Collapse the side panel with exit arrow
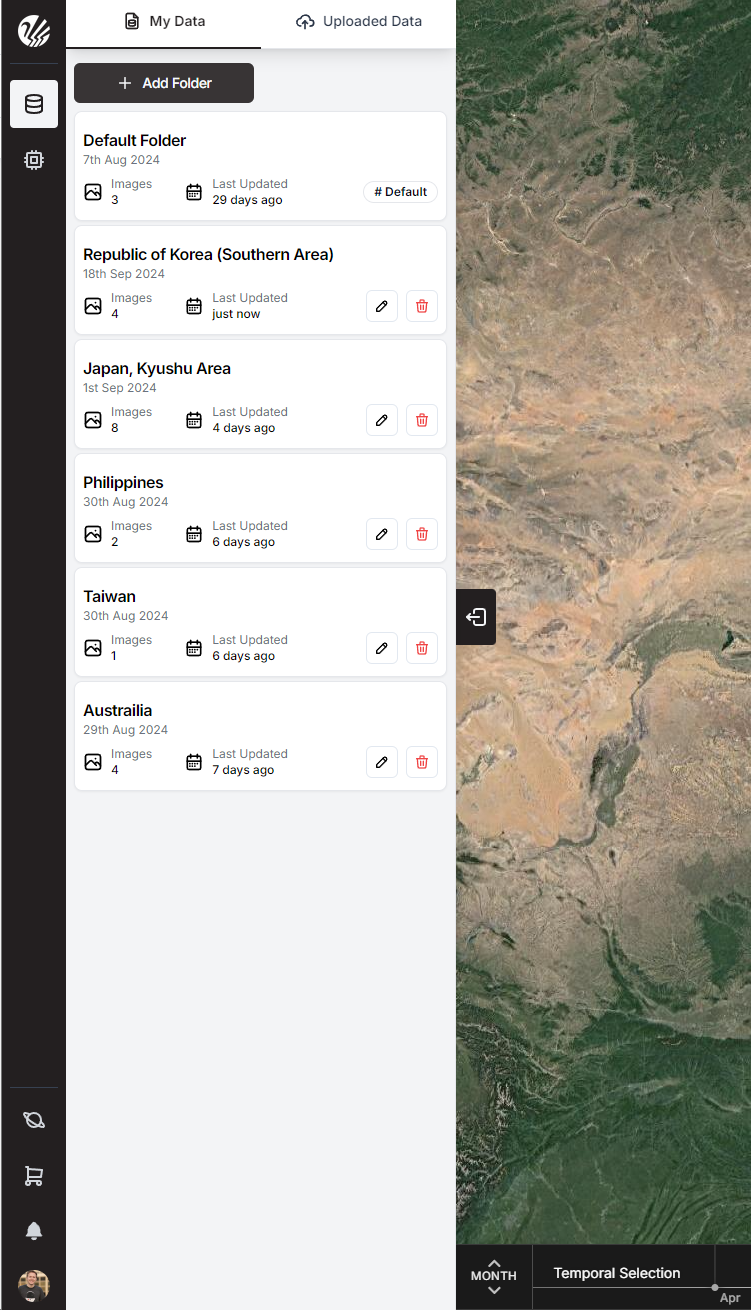This screenshot has height=1310, width=751. tap(476, 617)
